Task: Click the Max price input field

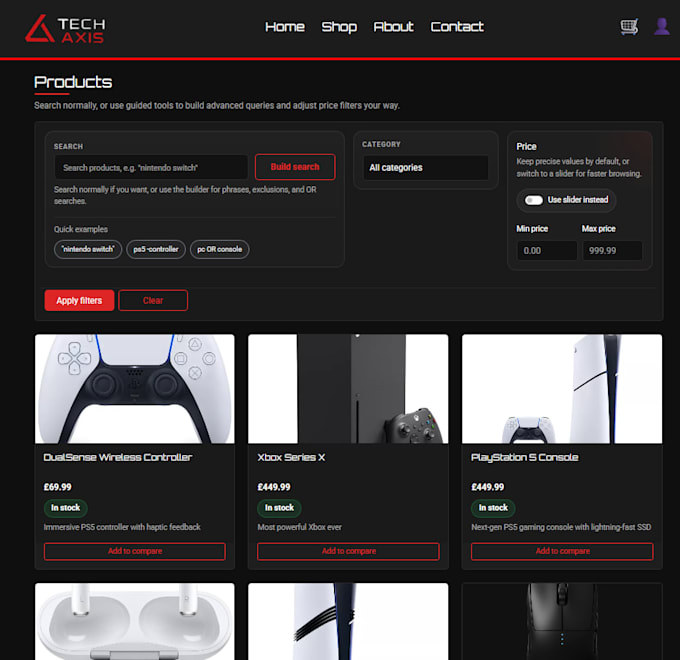Action: pos(612,251)
